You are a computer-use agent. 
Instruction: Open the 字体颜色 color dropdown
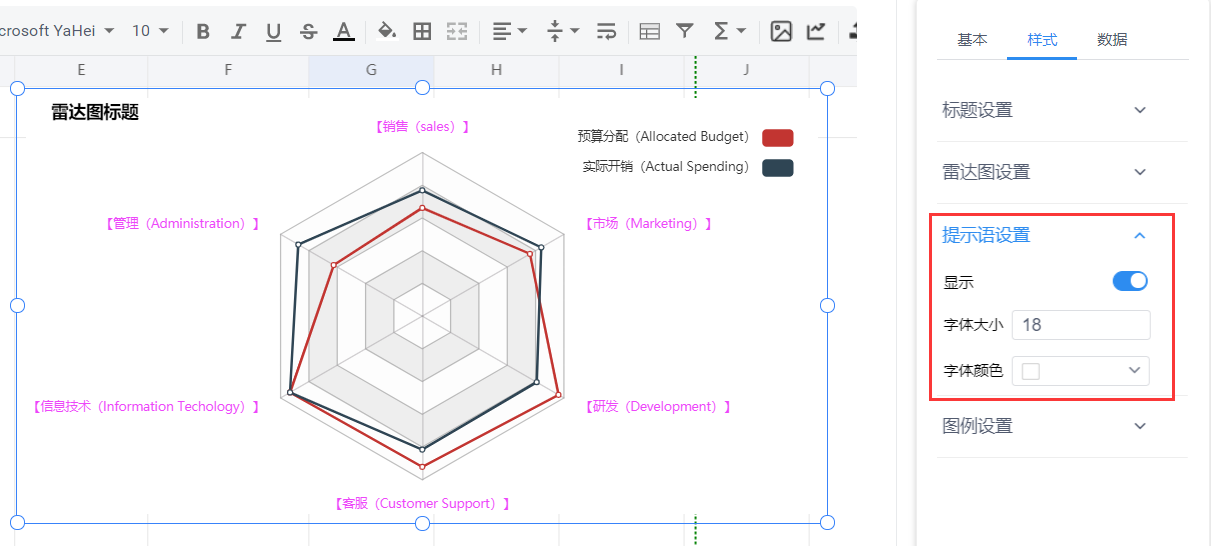1081,371
